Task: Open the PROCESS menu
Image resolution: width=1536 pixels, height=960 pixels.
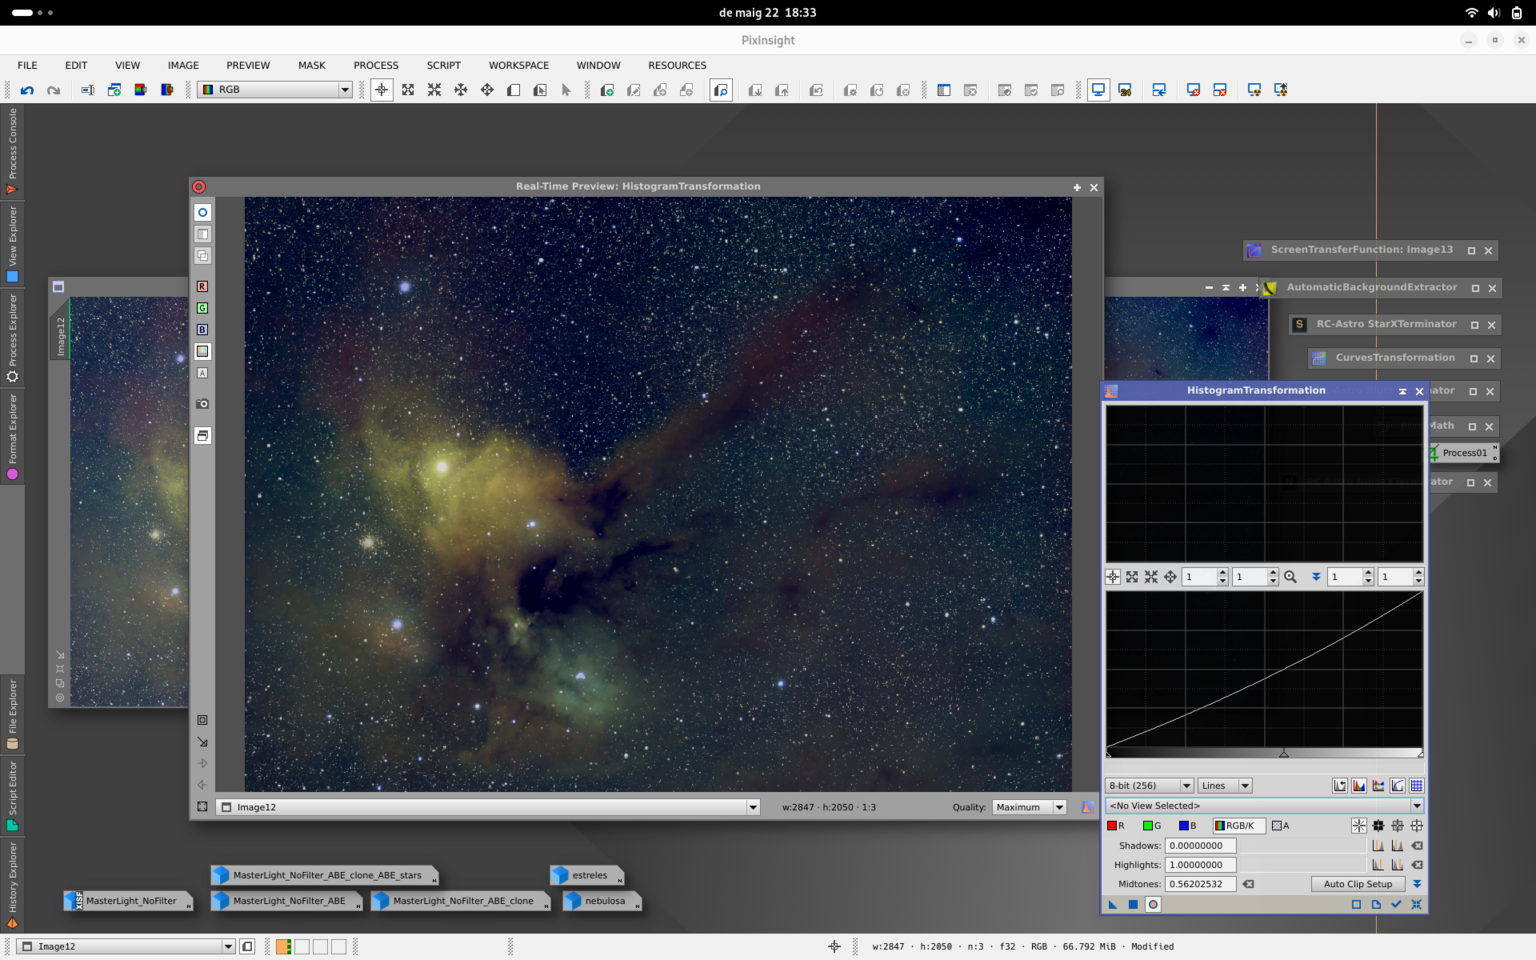Action: tap(376, 65)
